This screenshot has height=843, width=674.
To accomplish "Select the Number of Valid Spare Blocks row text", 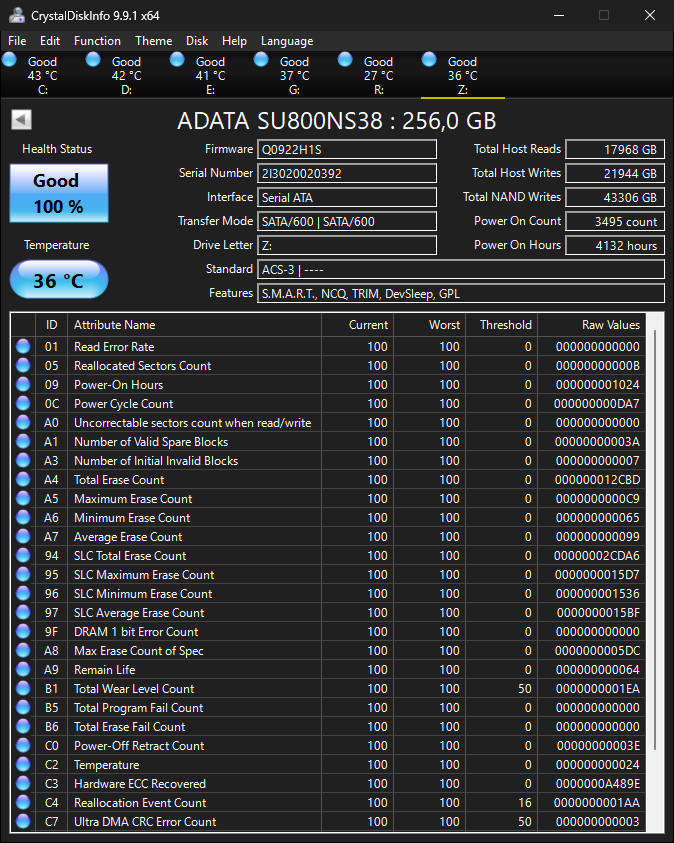I will pos(151,442).
